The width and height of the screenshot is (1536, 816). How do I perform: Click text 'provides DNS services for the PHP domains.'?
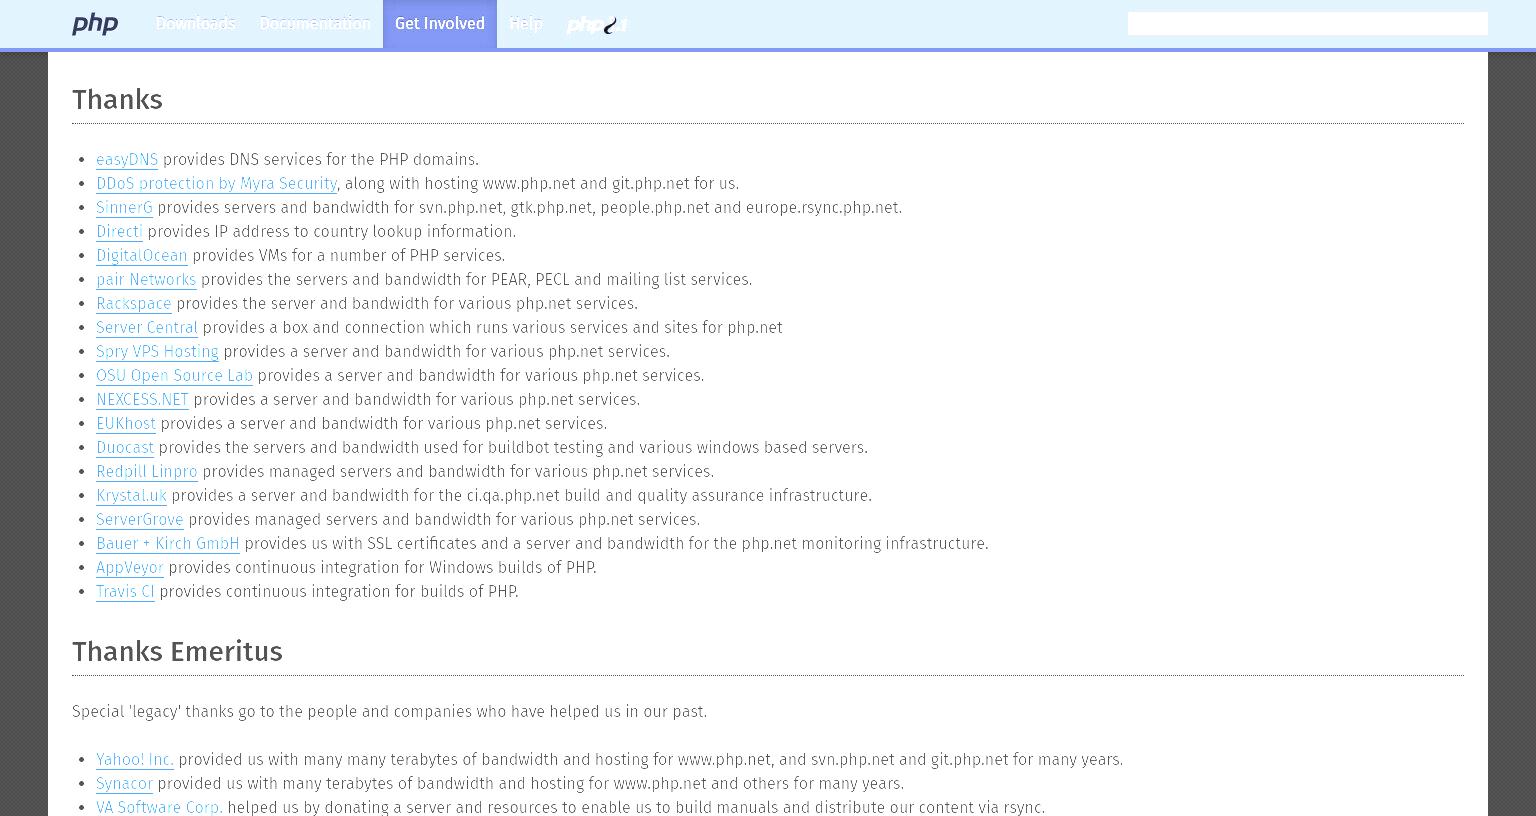[x=321, y=160]
